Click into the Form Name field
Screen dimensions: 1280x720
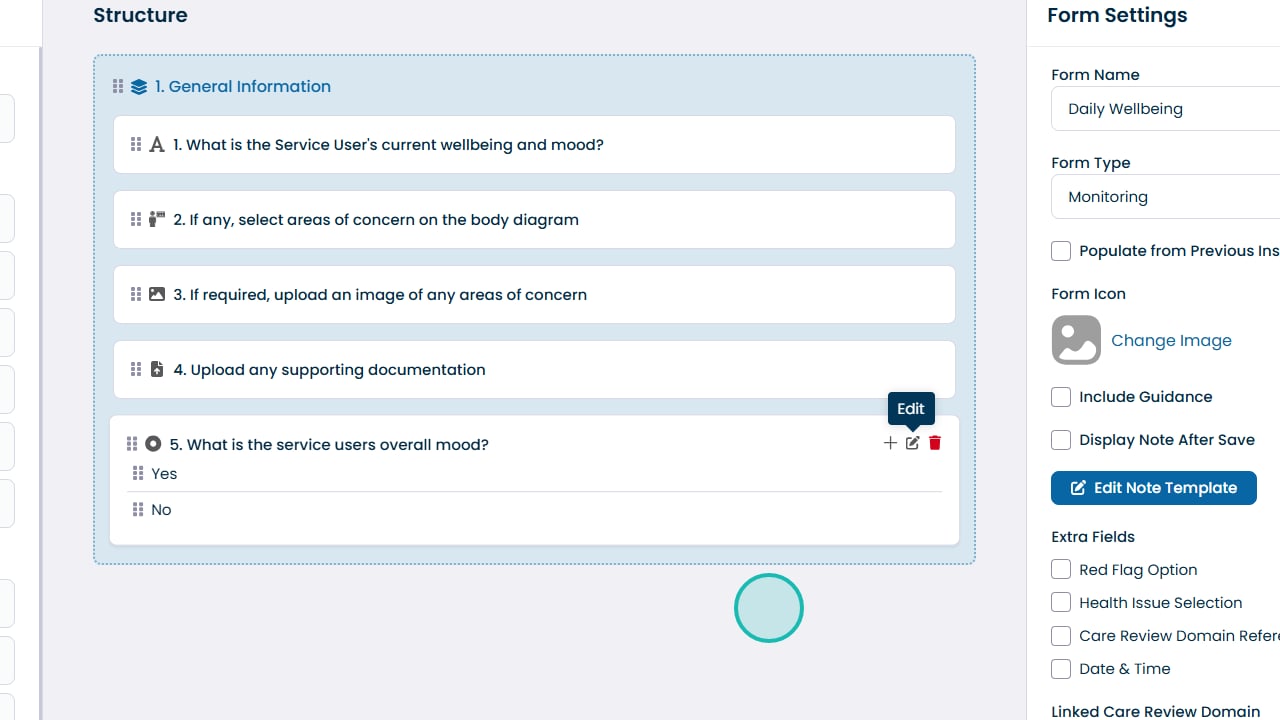tap(1165, 109)
